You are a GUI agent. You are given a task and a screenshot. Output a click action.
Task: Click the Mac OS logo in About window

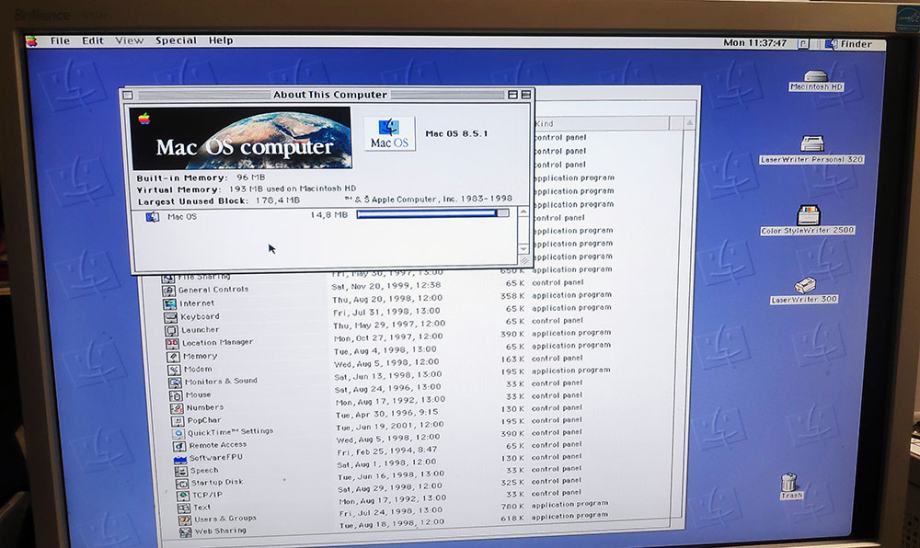(x=390, y=133)
